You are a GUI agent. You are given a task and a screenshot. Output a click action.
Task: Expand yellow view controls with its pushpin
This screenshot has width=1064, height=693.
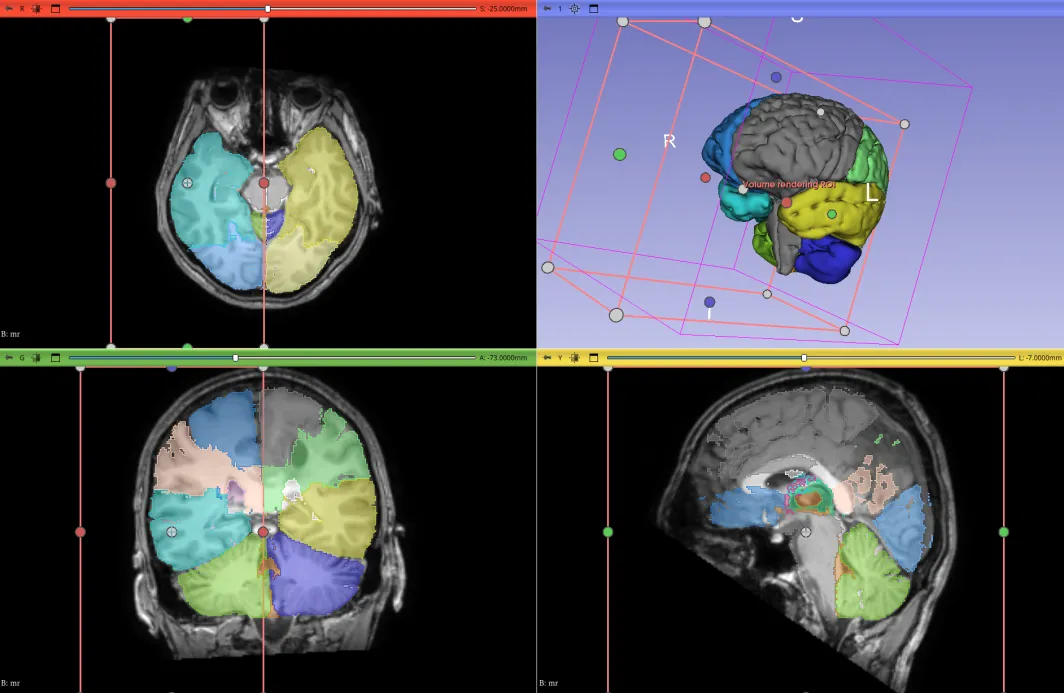pyautogui.click(x=548, y=357)
